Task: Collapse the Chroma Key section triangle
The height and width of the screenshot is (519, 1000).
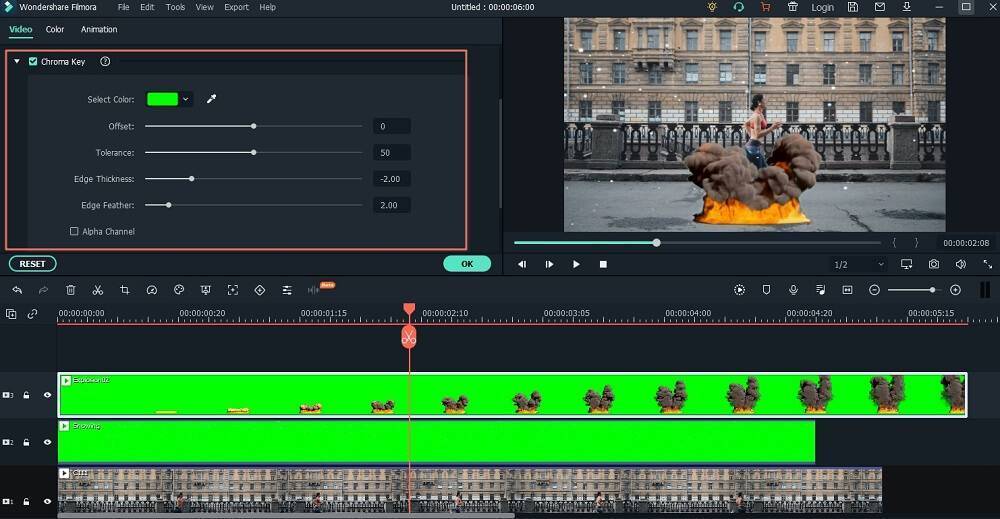Action: click(x=17, y=62)
